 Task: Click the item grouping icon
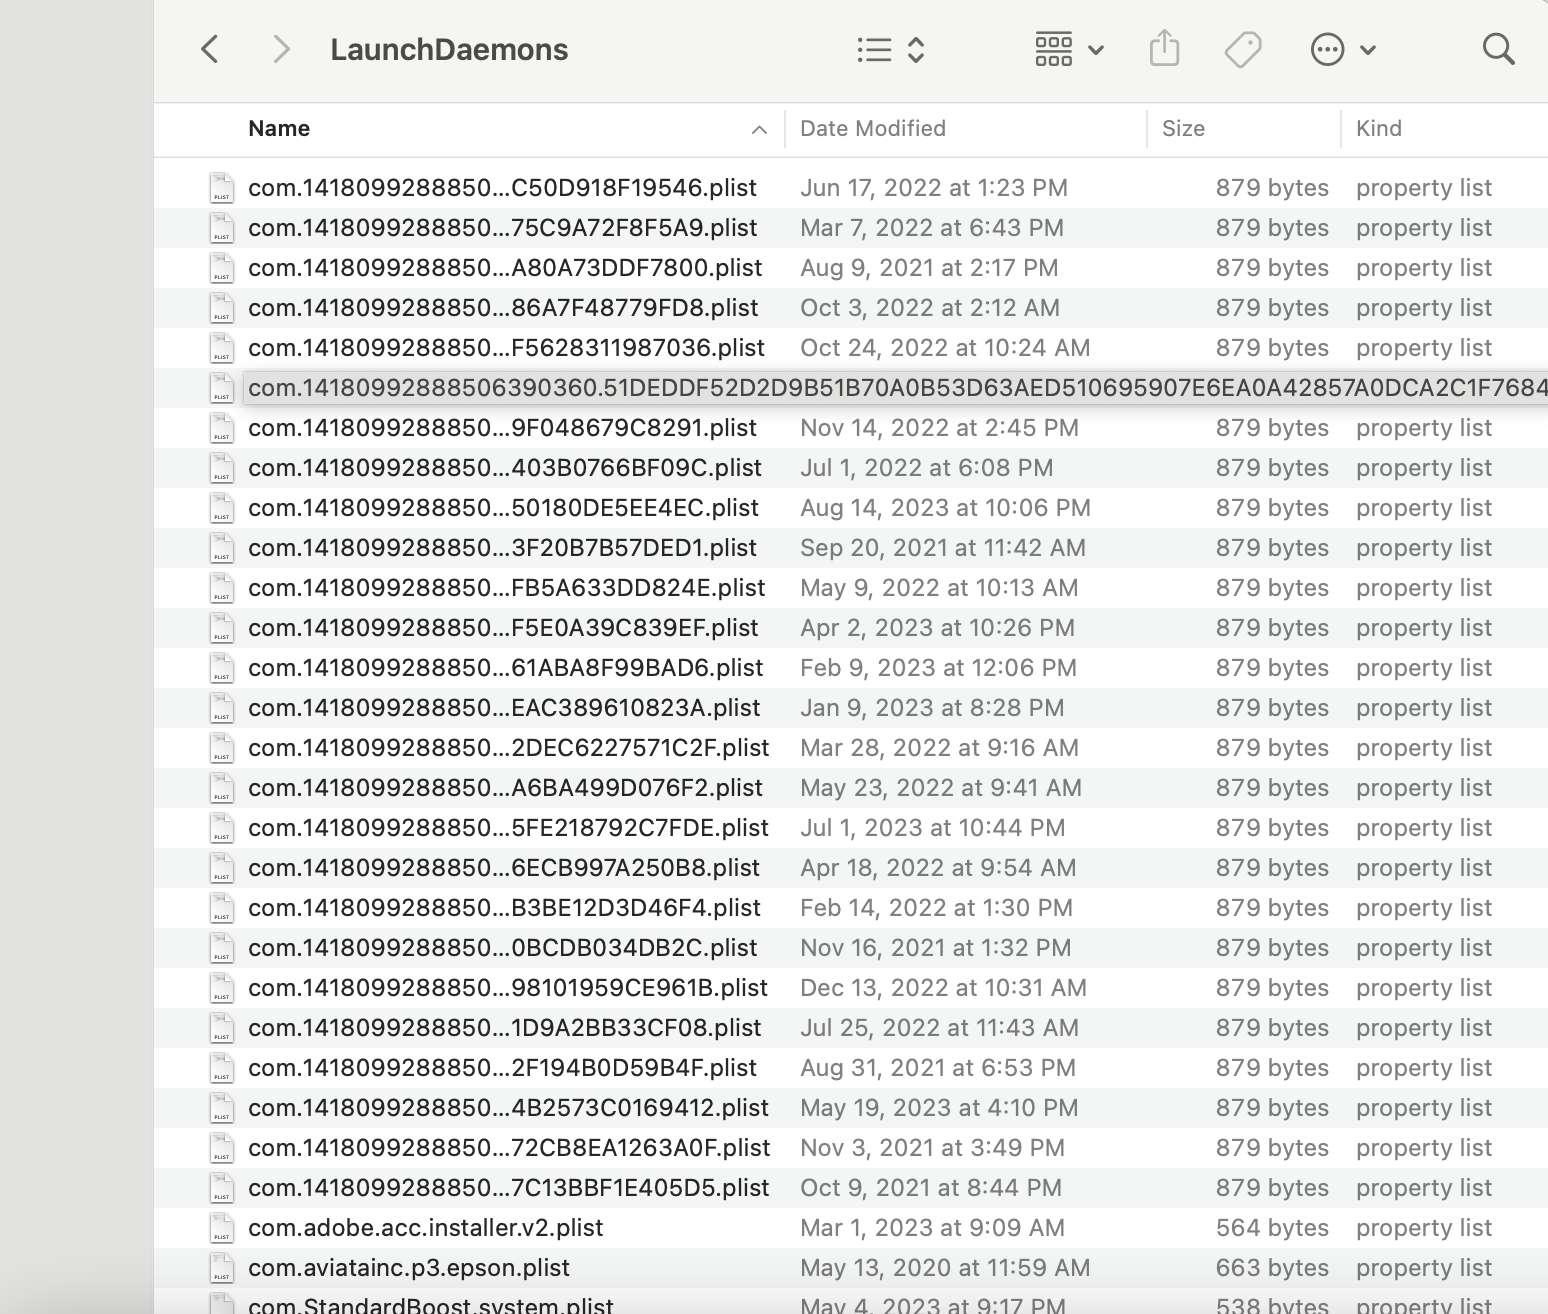pyautogui.click(x=1053, y=48)
